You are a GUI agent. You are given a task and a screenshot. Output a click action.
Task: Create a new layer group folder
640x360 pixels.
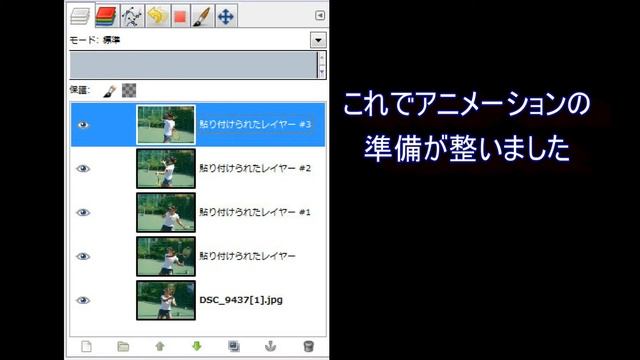tap(123, 347)
